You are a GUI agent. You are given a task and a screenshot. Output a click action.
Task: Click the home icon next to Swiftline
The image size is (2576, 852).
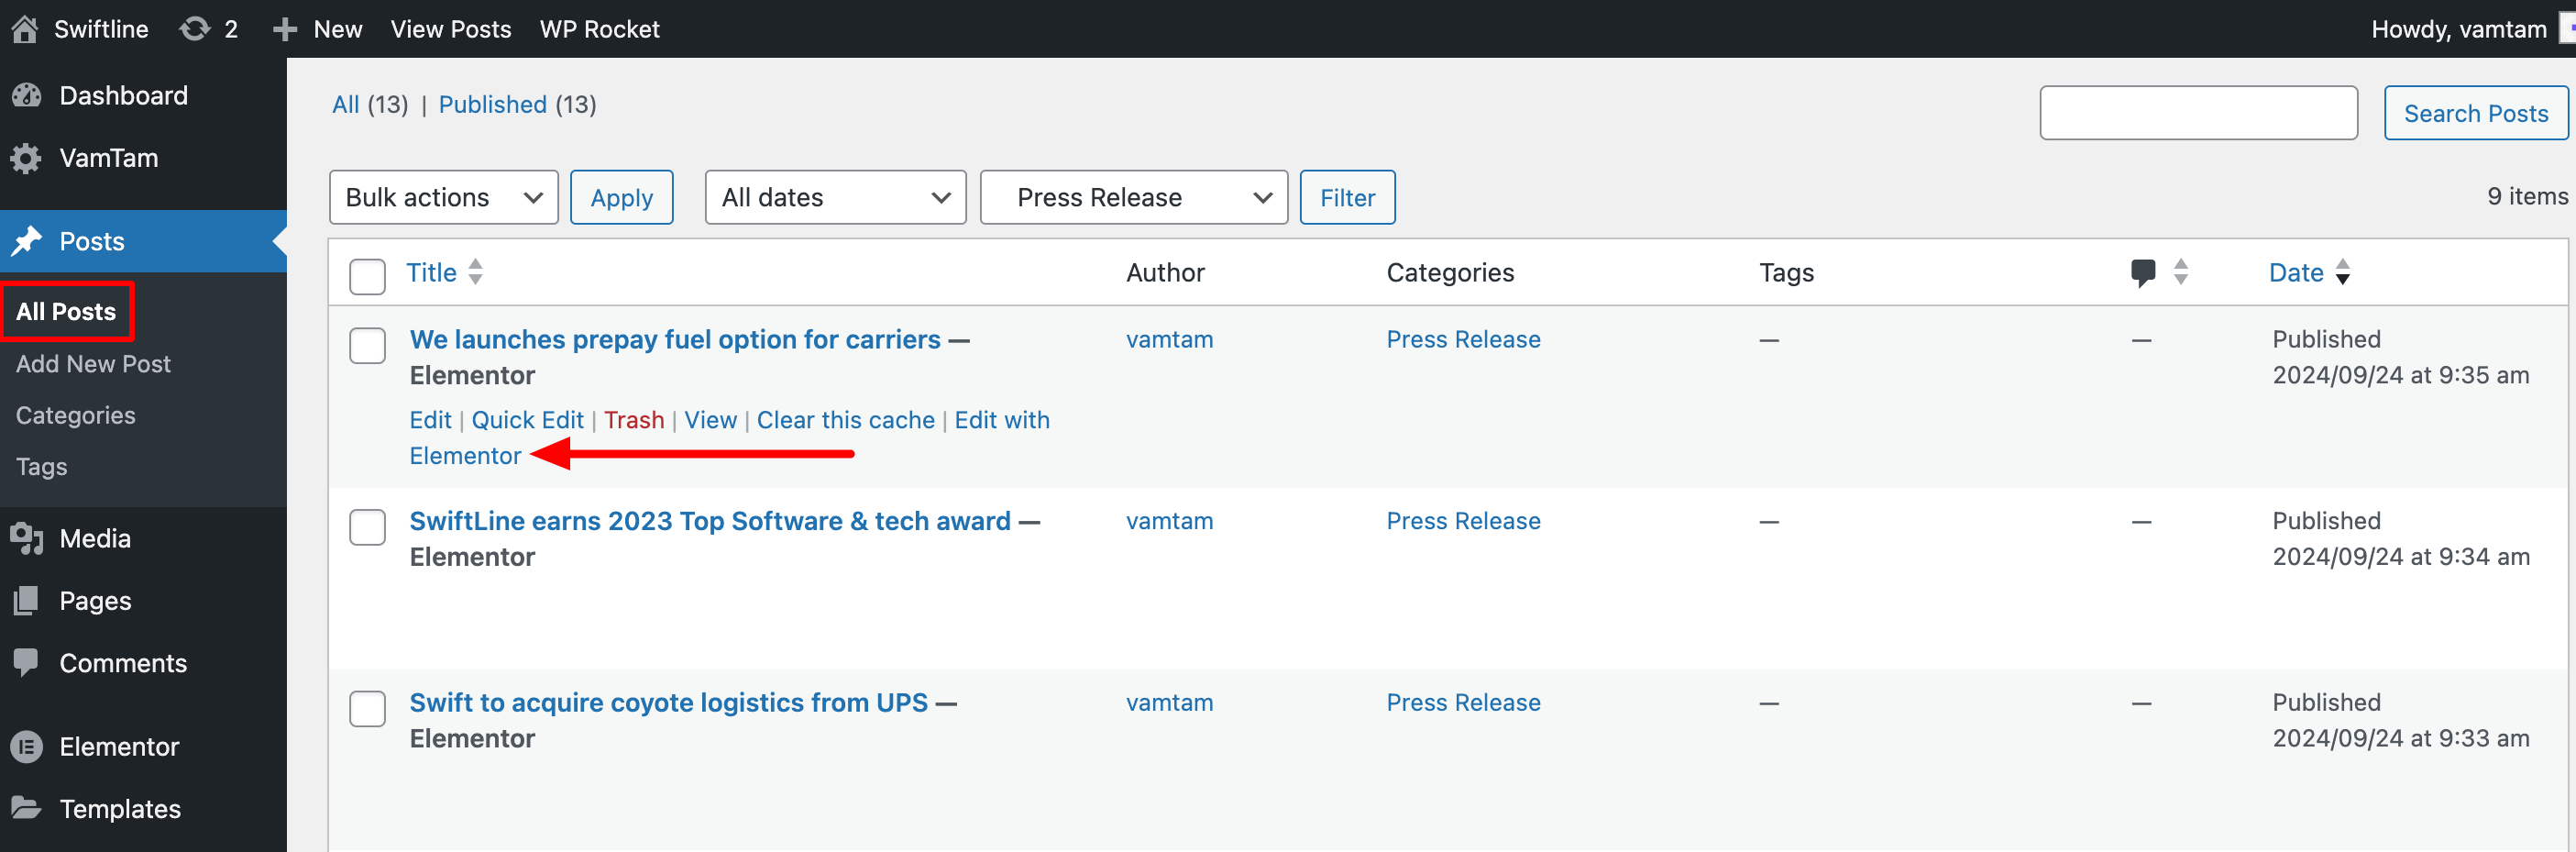(25, 29)
